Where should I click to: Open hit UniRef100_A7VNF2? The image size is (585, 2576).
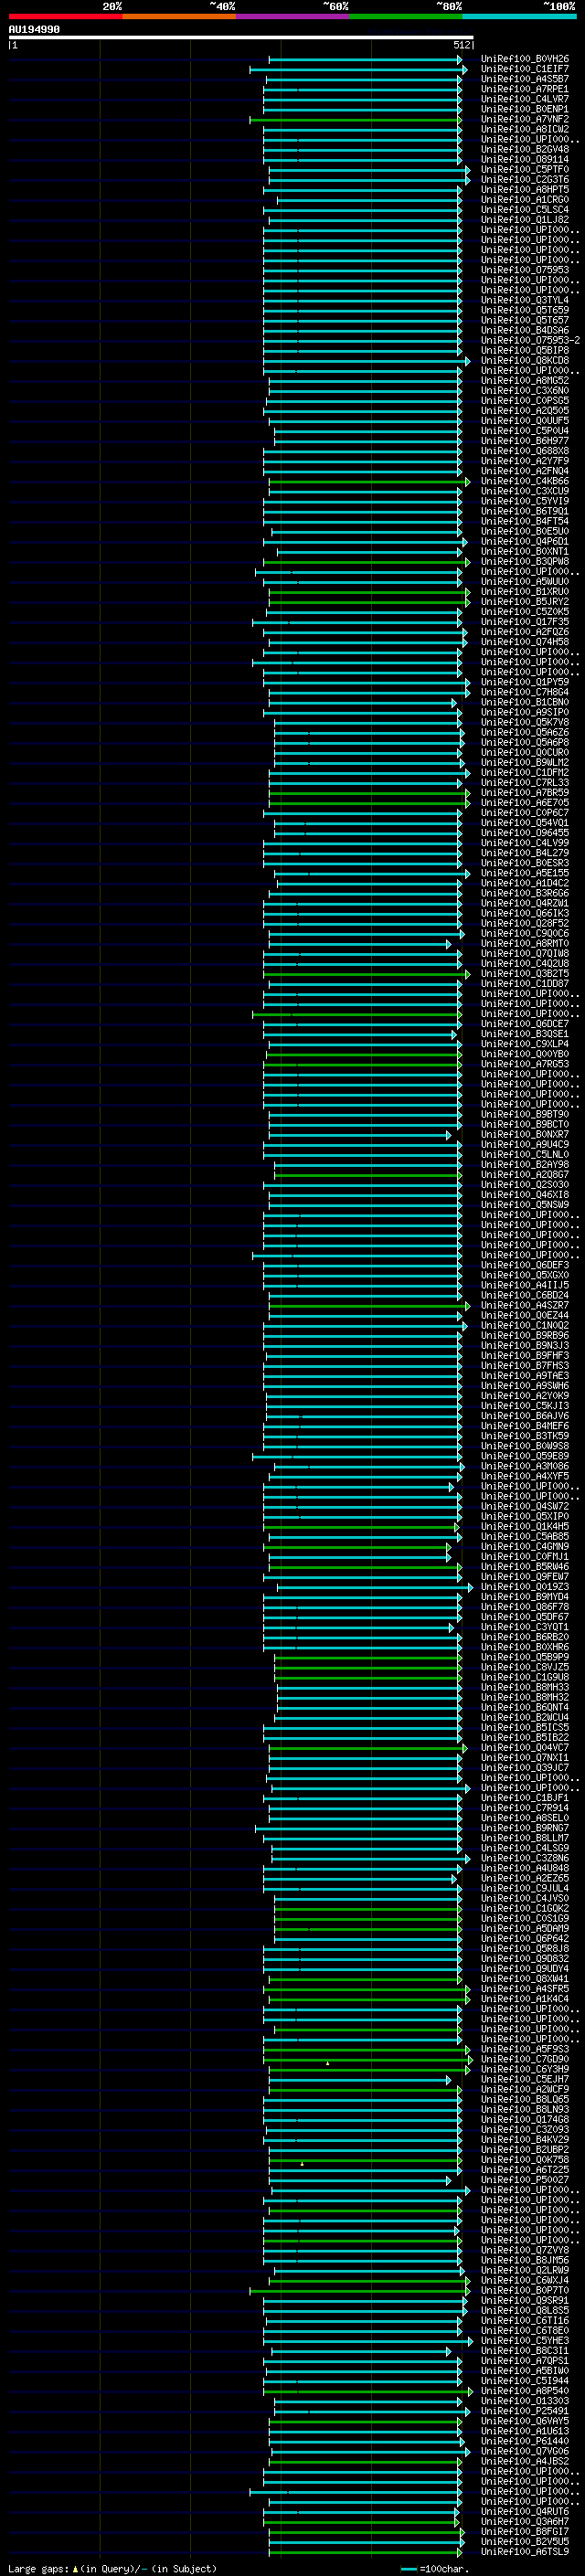coord(525,119)
